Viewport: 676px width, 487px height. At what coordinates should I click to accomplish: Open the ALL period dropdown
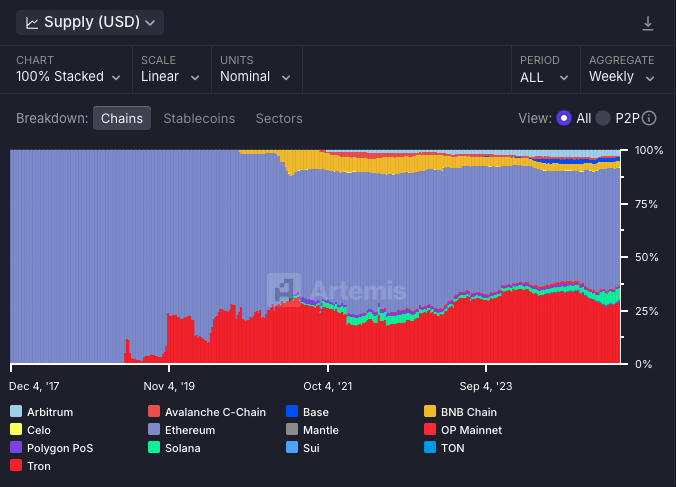544,77
